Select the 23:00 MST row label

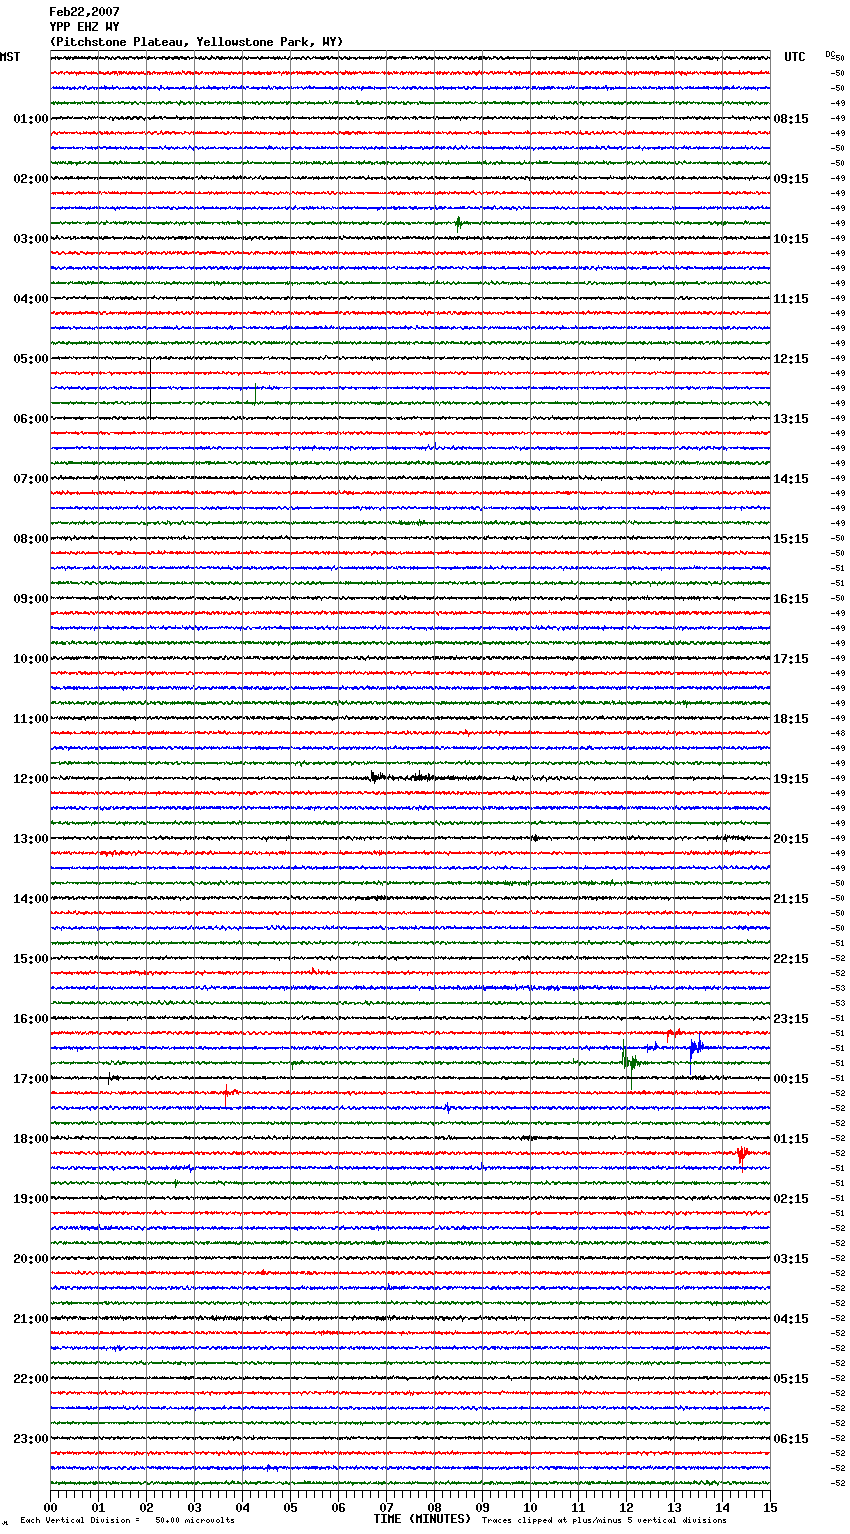pos(30,1439)
